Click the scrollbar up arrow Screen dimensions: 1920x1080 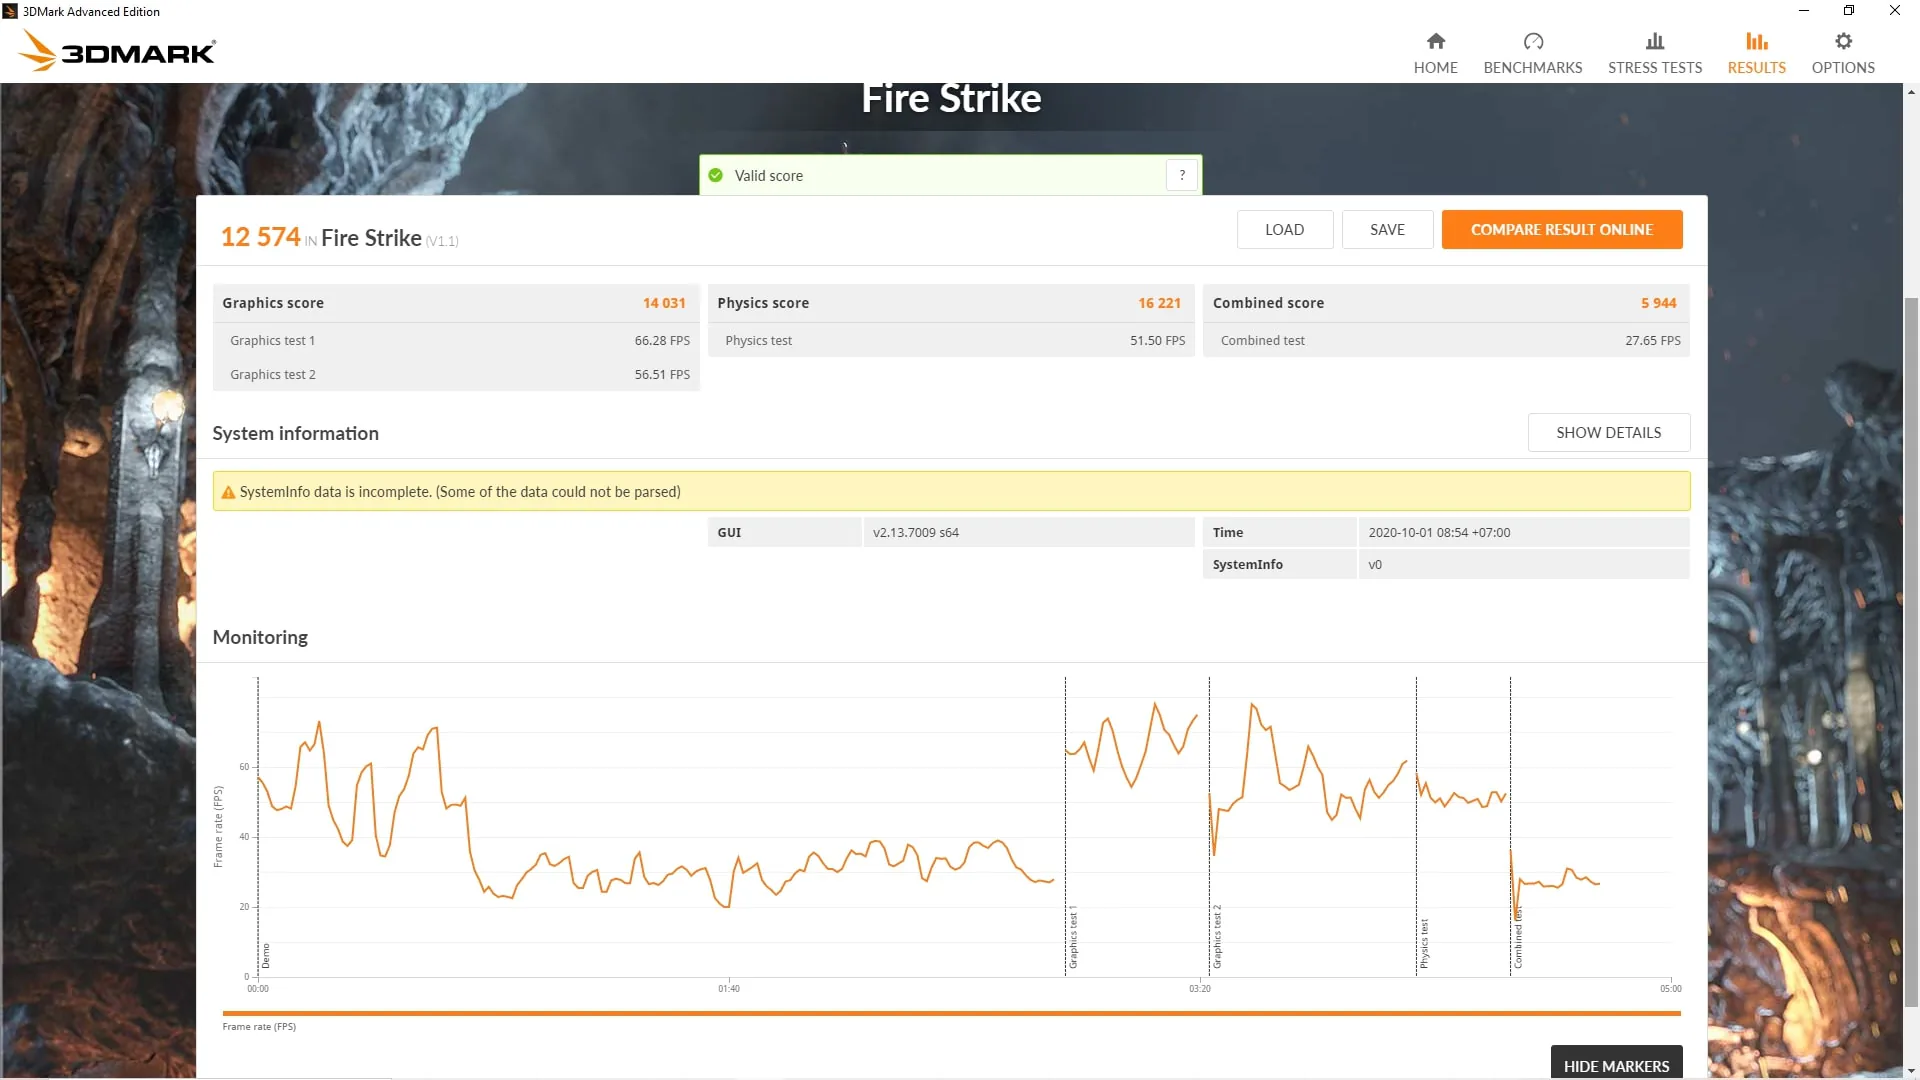tap(1911, 92)
